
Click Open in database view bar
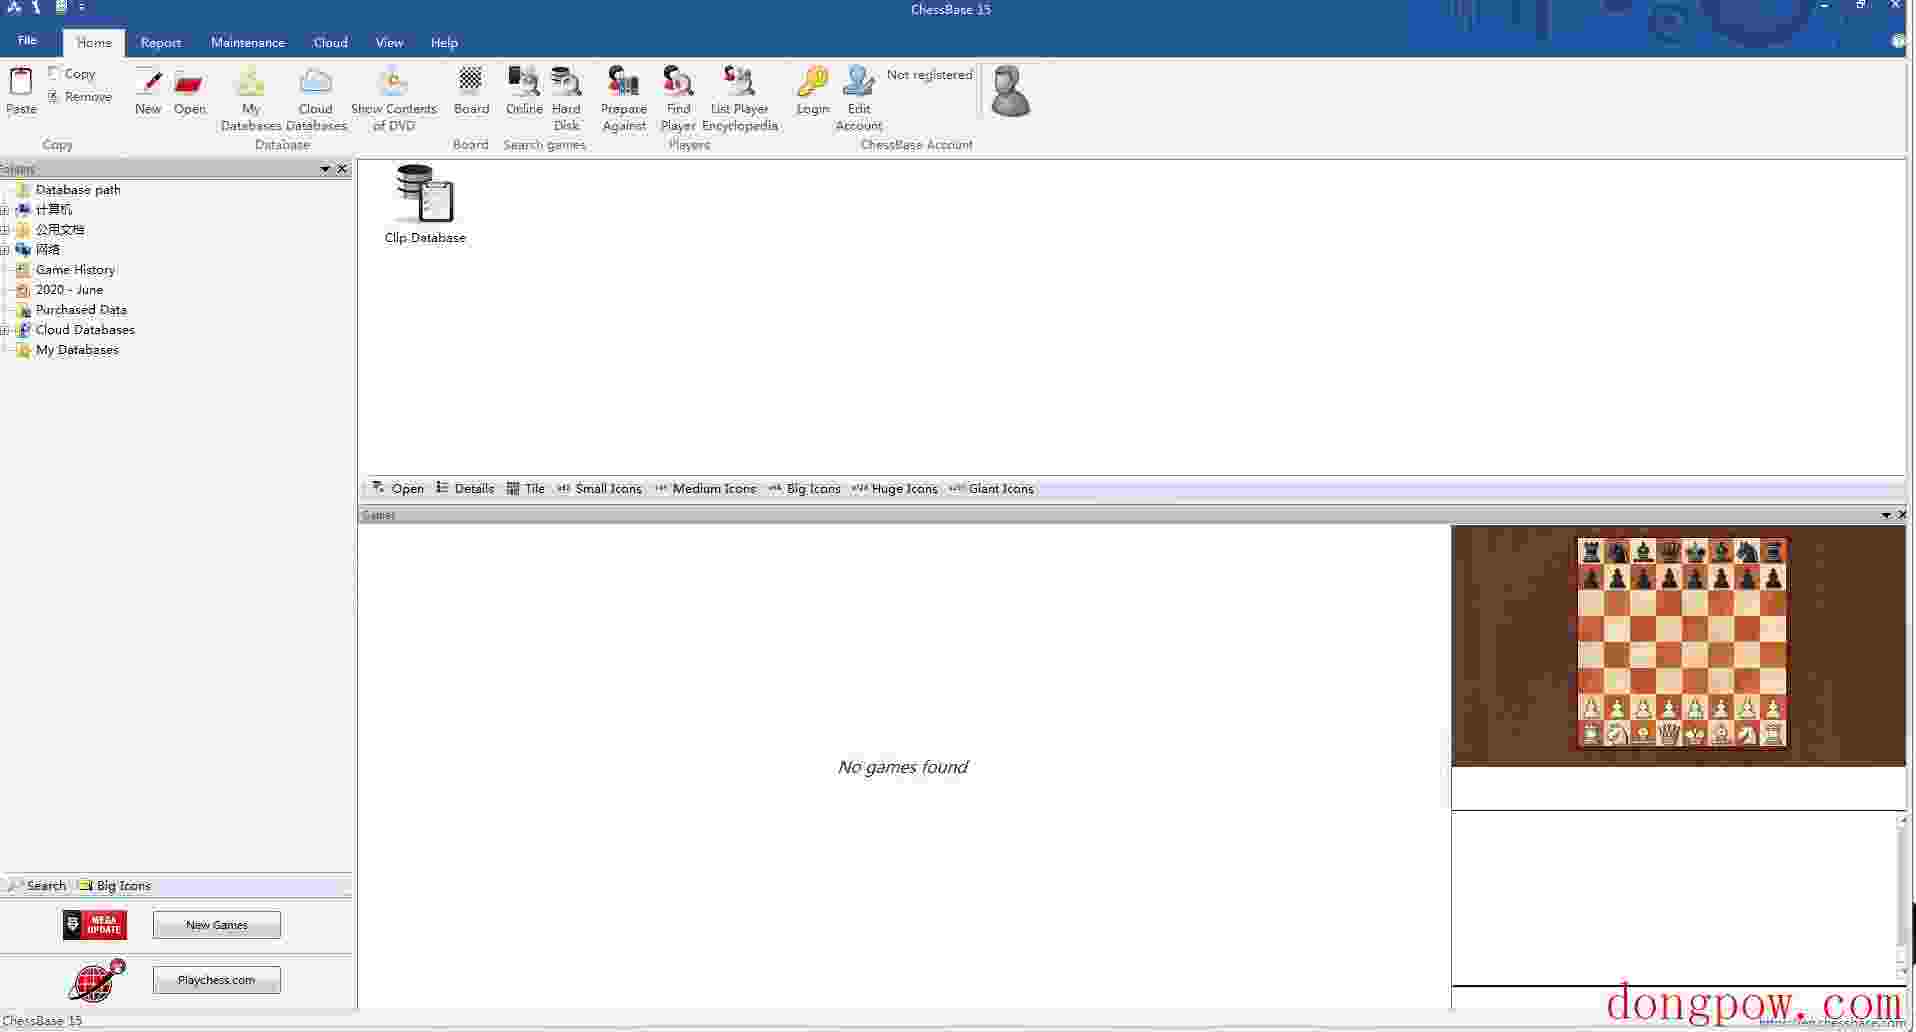(x=398, y=488)
